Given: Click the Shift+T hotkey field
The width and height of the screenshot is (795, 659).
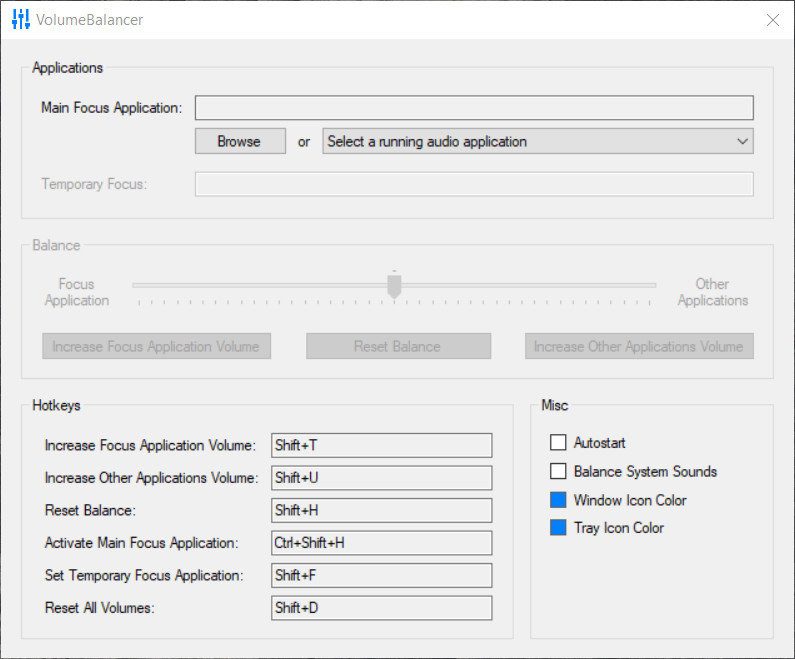Looking at the screenshot, I should [x=382, y=445].
